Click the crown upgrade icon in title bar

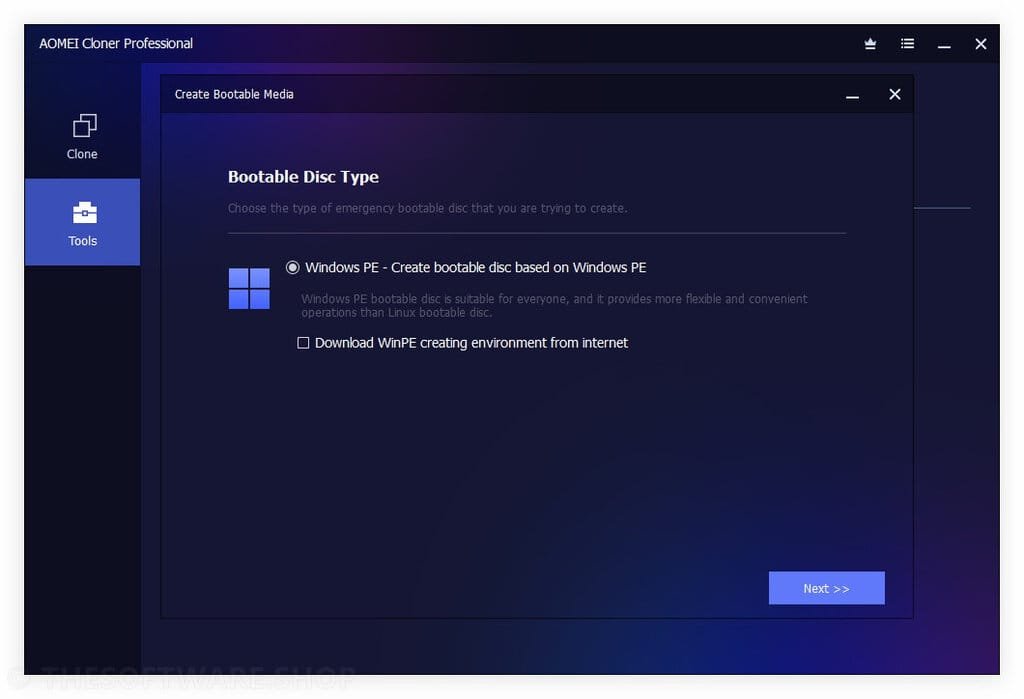pyautogui.click(x=870, y=44)
